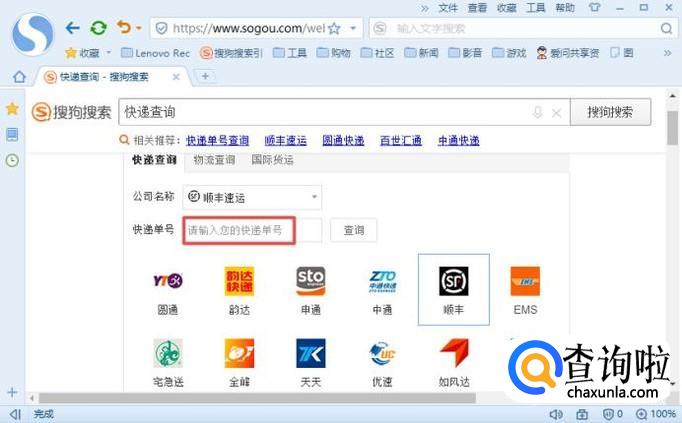
Task: Click the 顺丰速运 related search link
Action: [285, 141]
